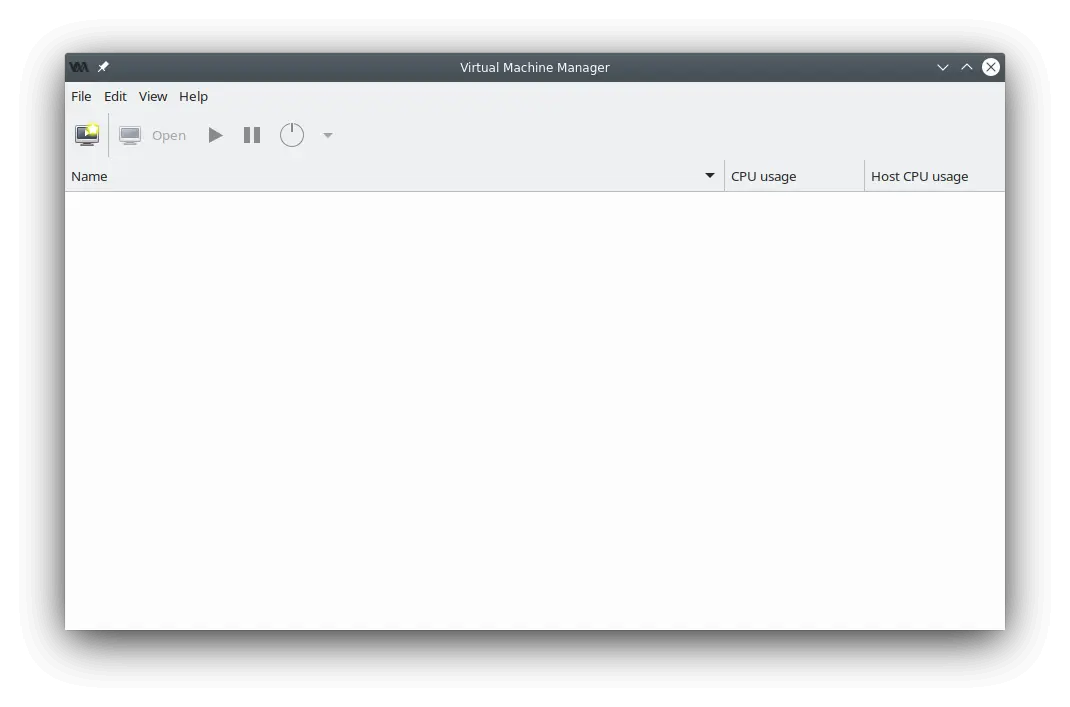This screenshot has height=707, width=1070.
Task: Close the Virtual Machine Manager window
Action: tap(991, 67)
